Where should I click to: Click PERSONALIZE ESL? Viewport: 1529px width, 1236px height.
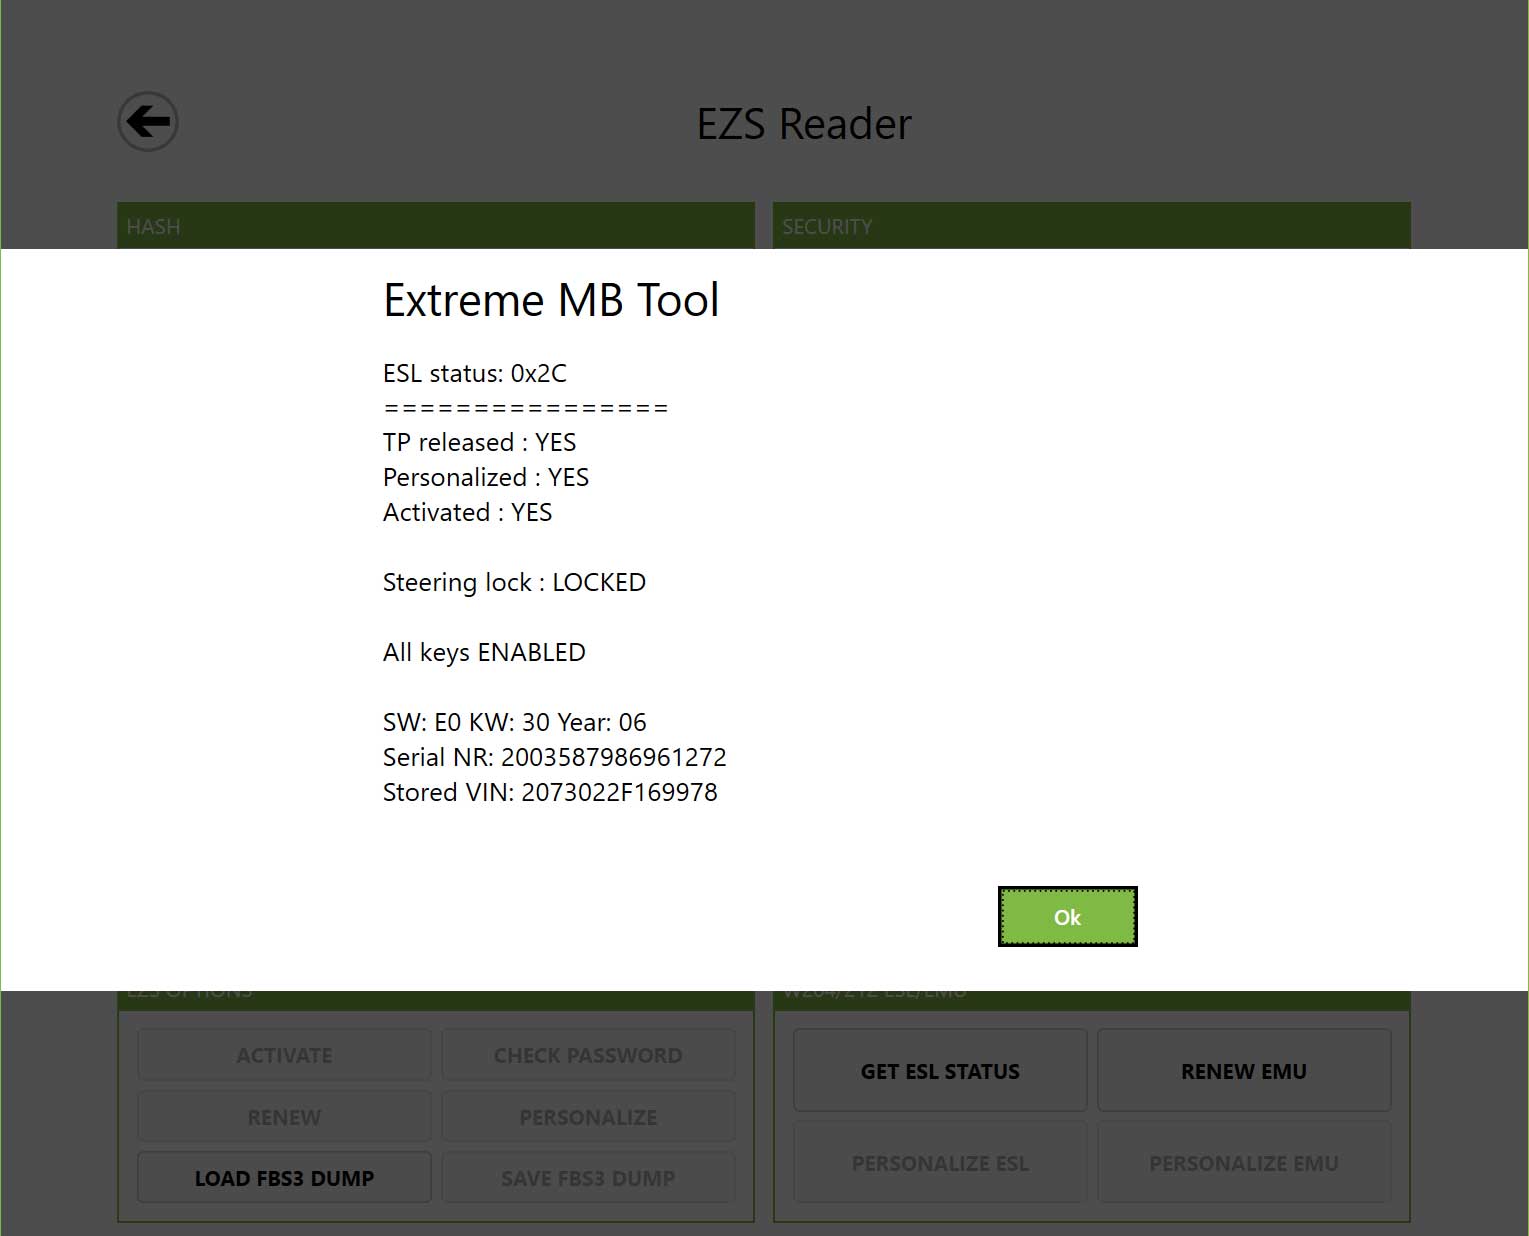[x=939, y=1163]
